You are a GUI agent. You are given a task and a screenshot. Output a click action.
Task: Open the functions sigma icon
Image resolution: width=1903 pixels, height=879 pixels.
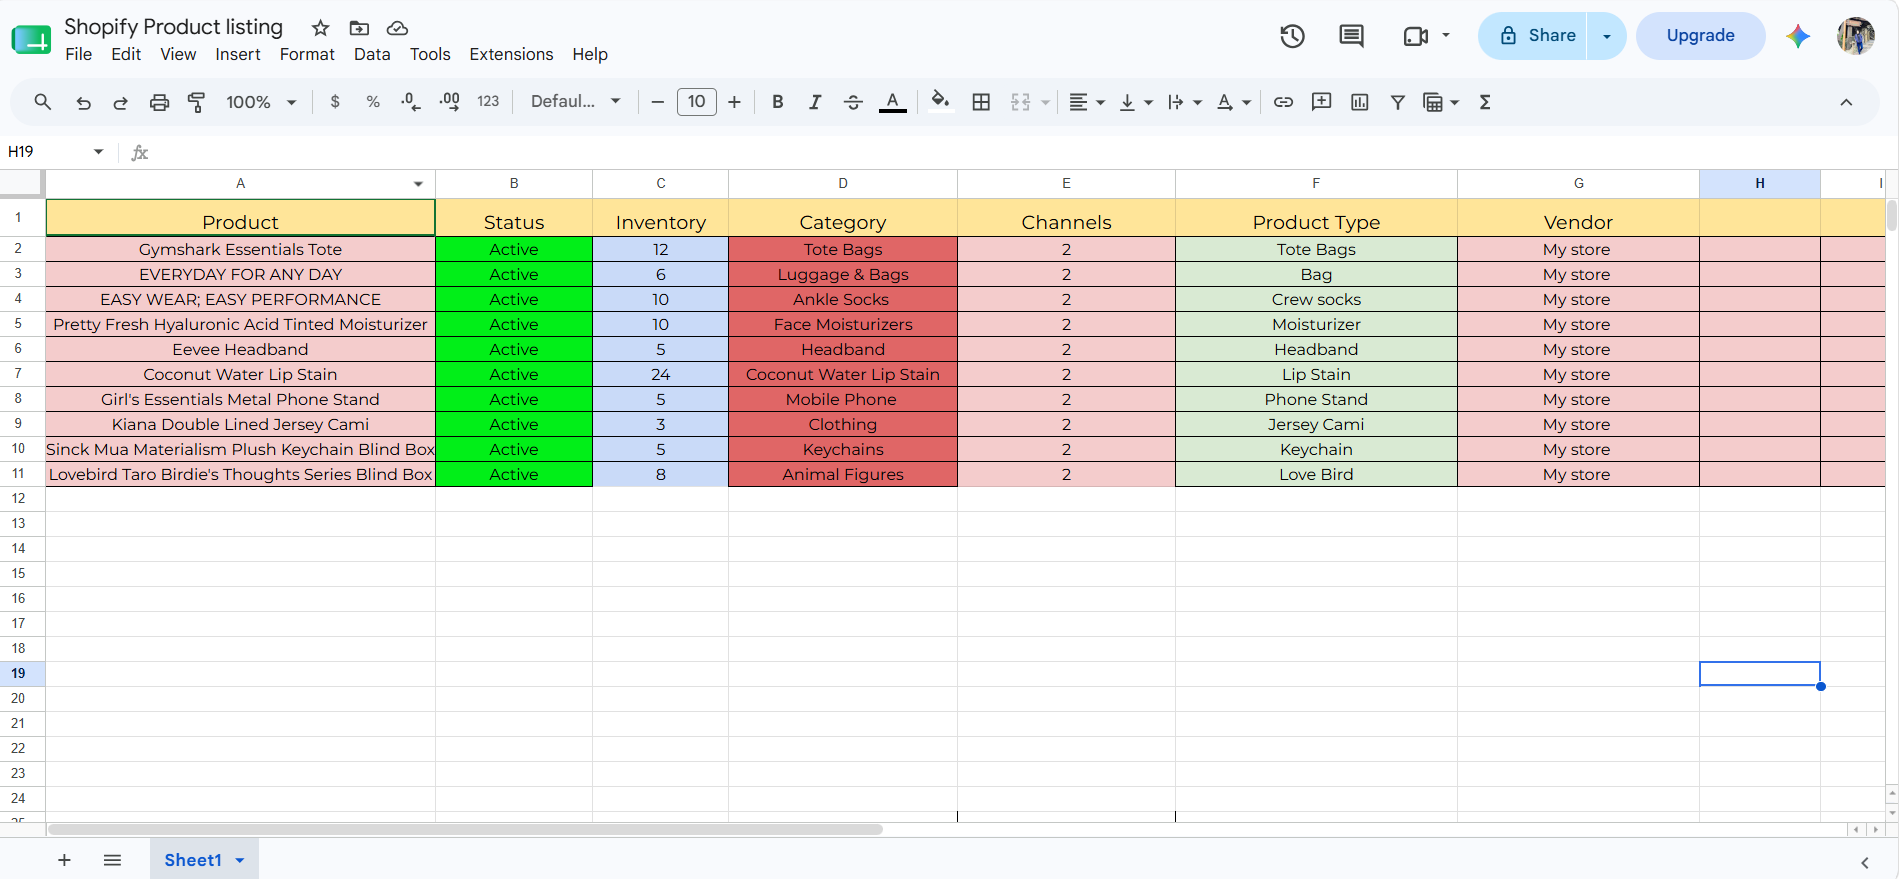coord(1485,102)
